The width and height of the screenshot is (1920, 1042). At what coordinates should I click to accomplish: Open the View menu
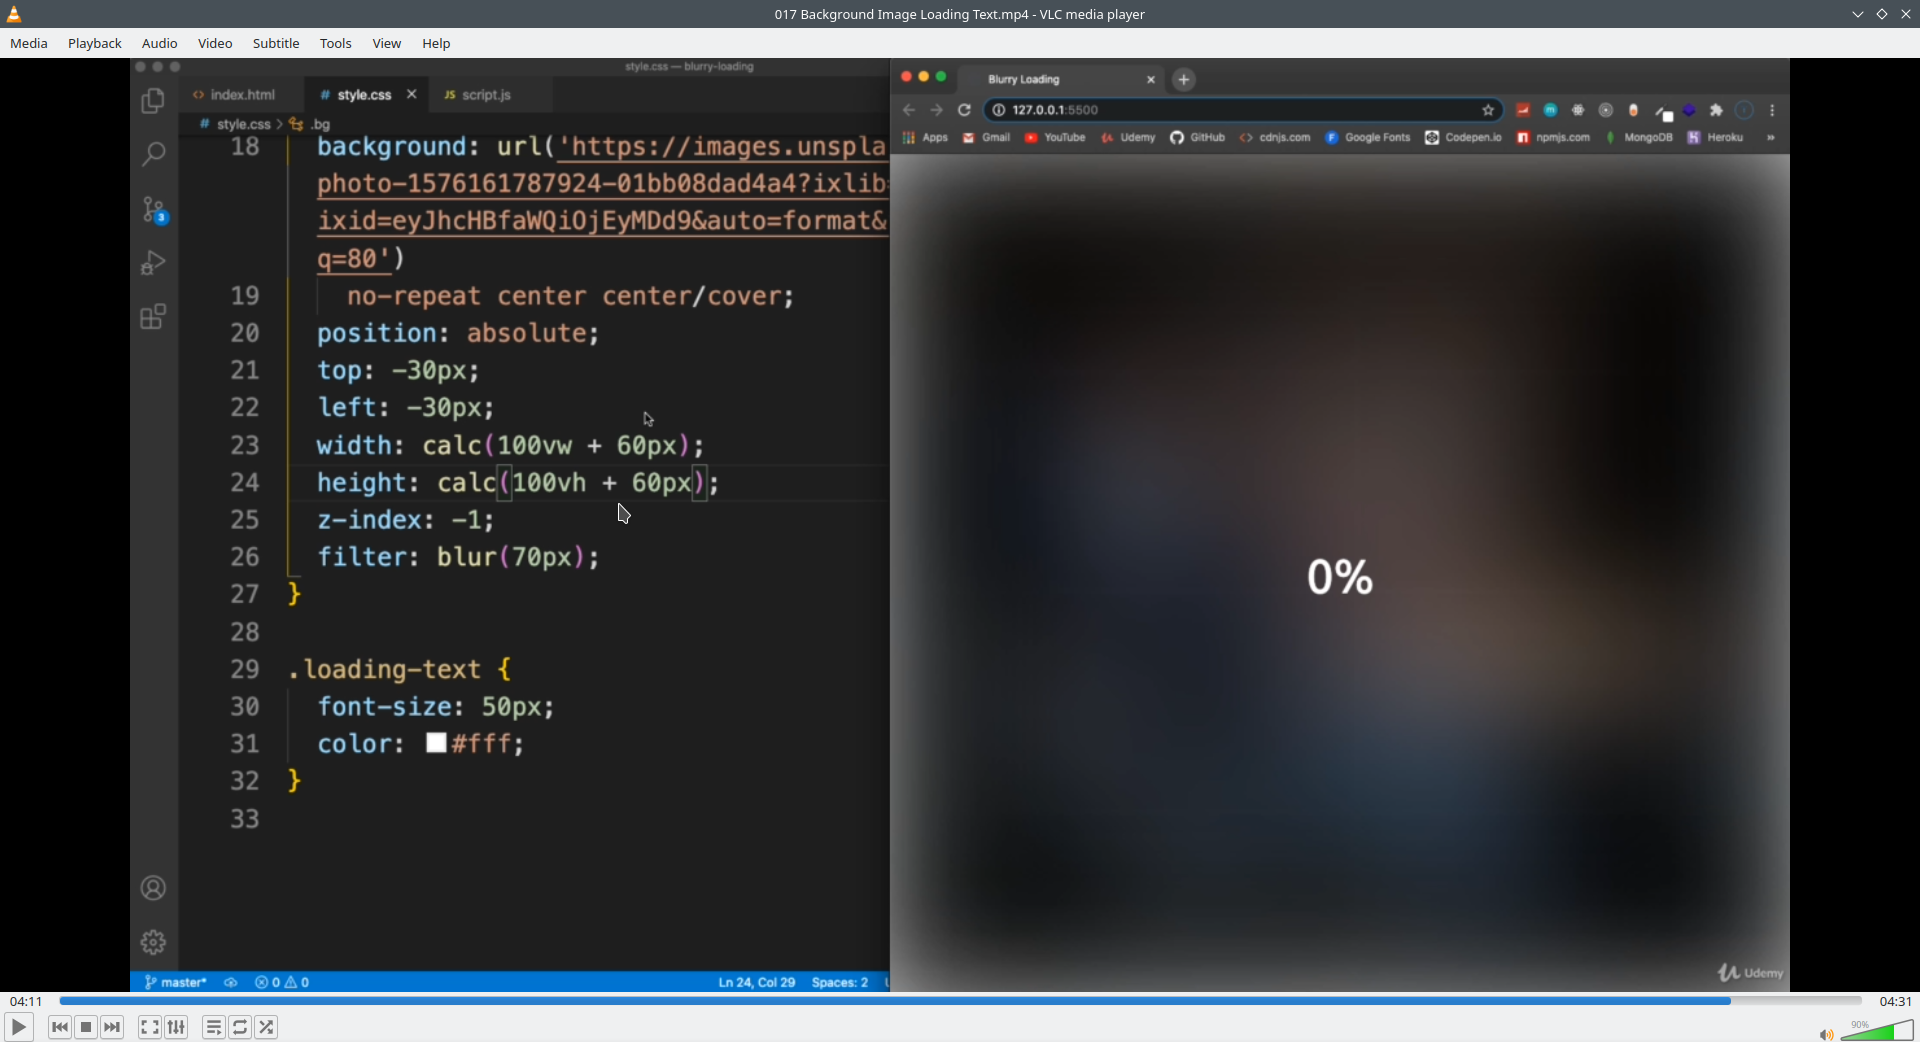(387, 43)
